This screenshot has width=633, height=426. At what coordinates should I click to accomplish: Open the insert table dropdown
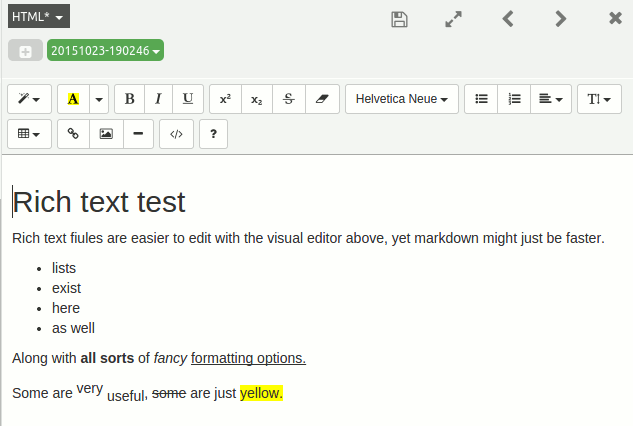tap(29, 134)
